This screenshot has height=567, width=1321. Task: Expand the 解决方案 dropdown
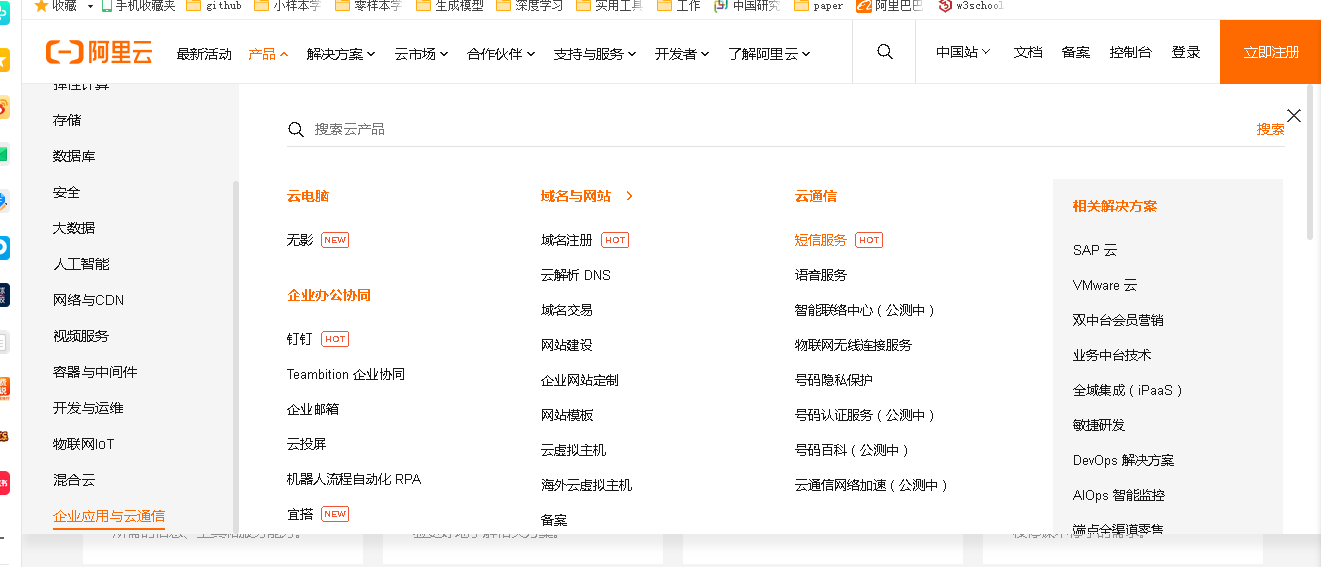(x=341, y=53)
